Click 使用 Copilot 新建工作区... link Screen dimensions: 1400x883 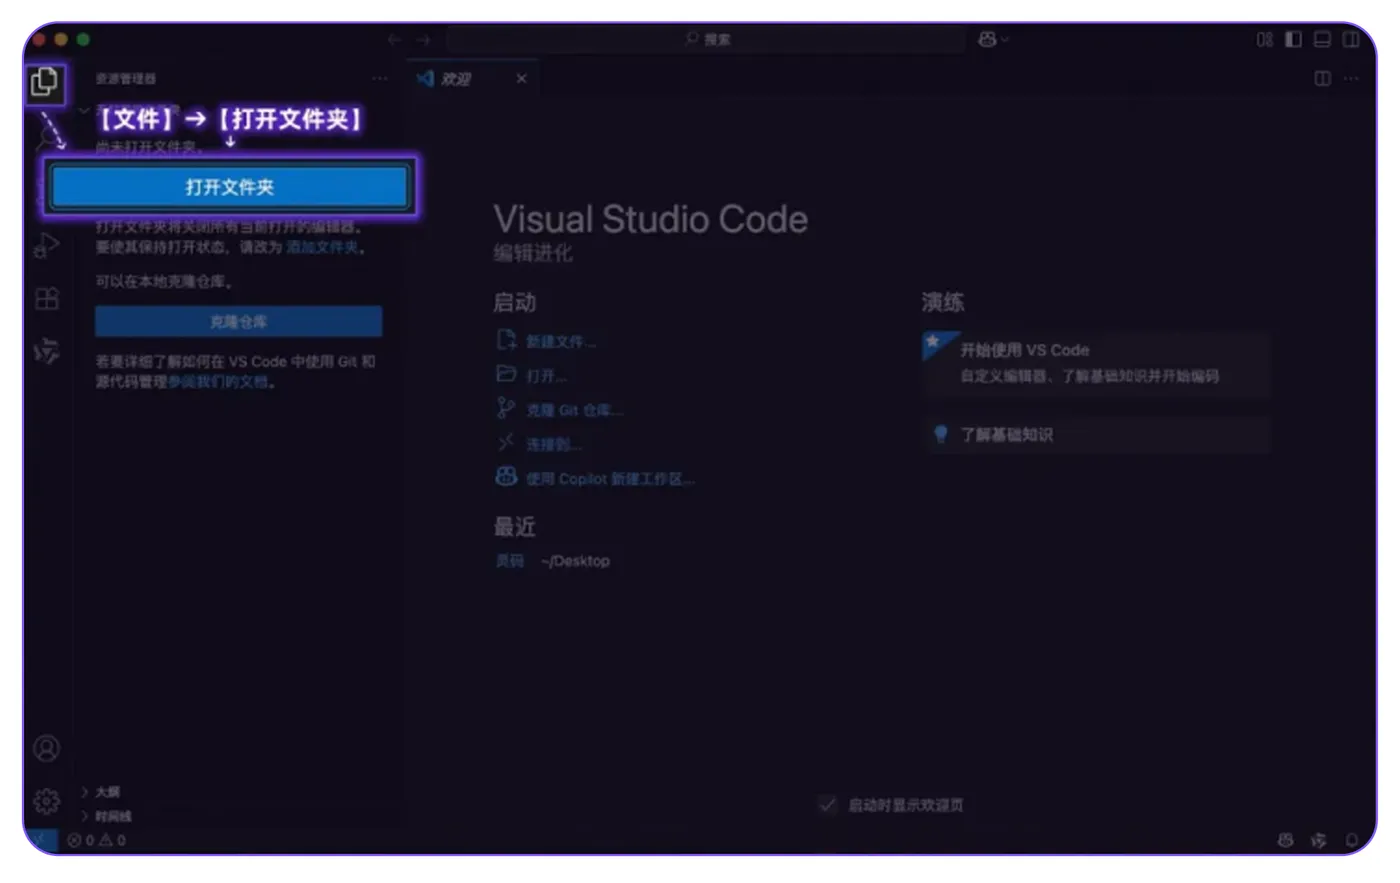pos(610,479)
